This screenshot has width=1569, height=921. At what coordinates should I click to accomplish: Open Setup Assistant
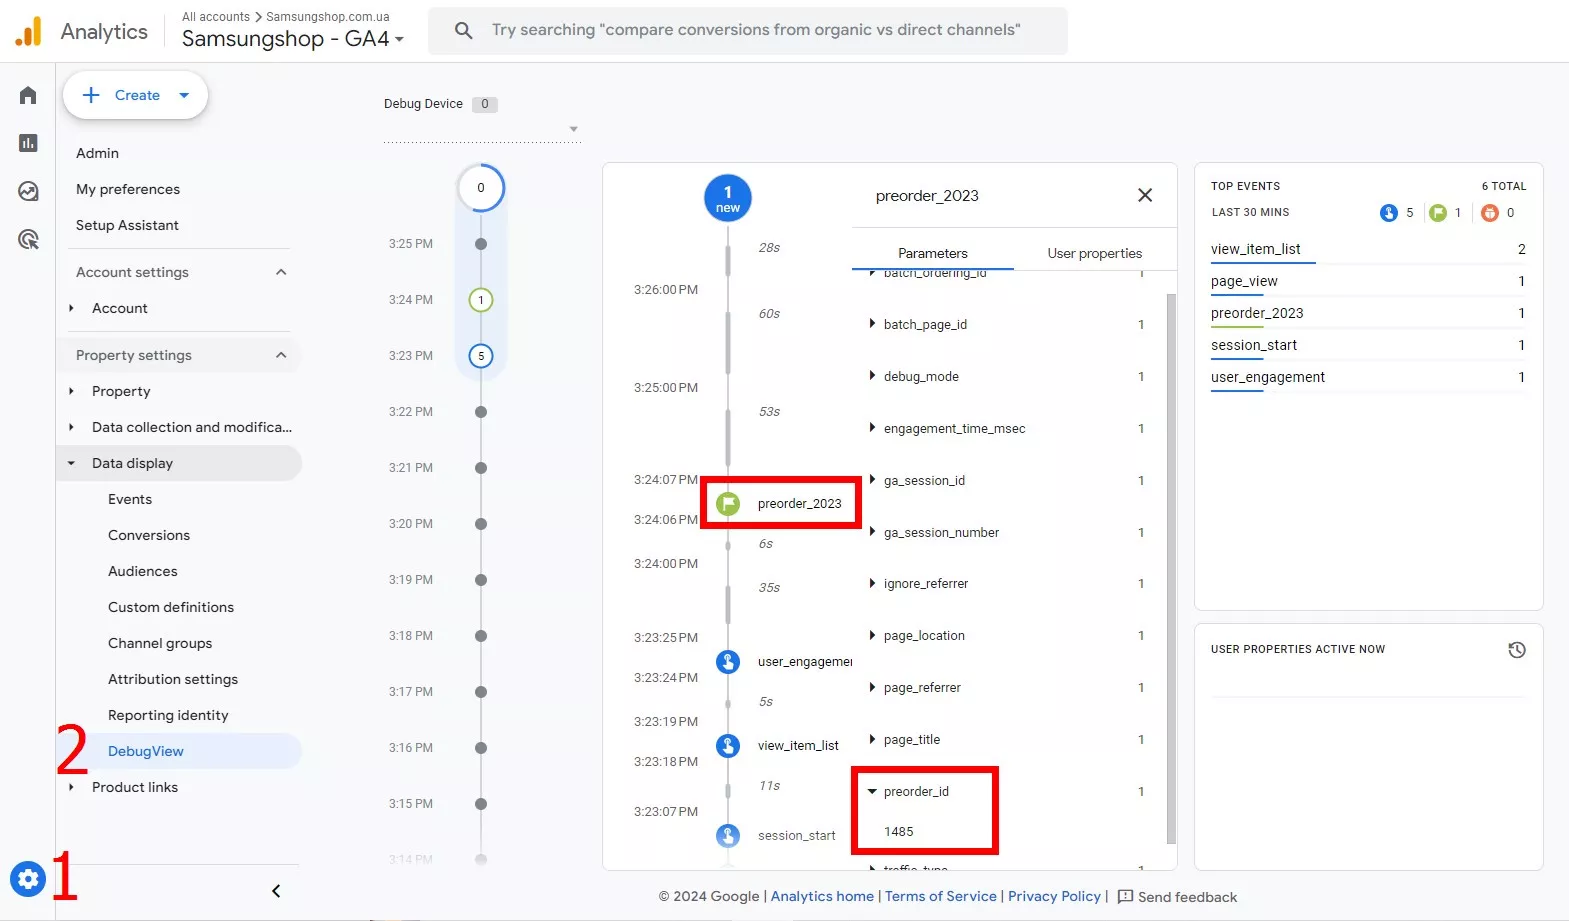pyautogui.click(x=127, y=225)
